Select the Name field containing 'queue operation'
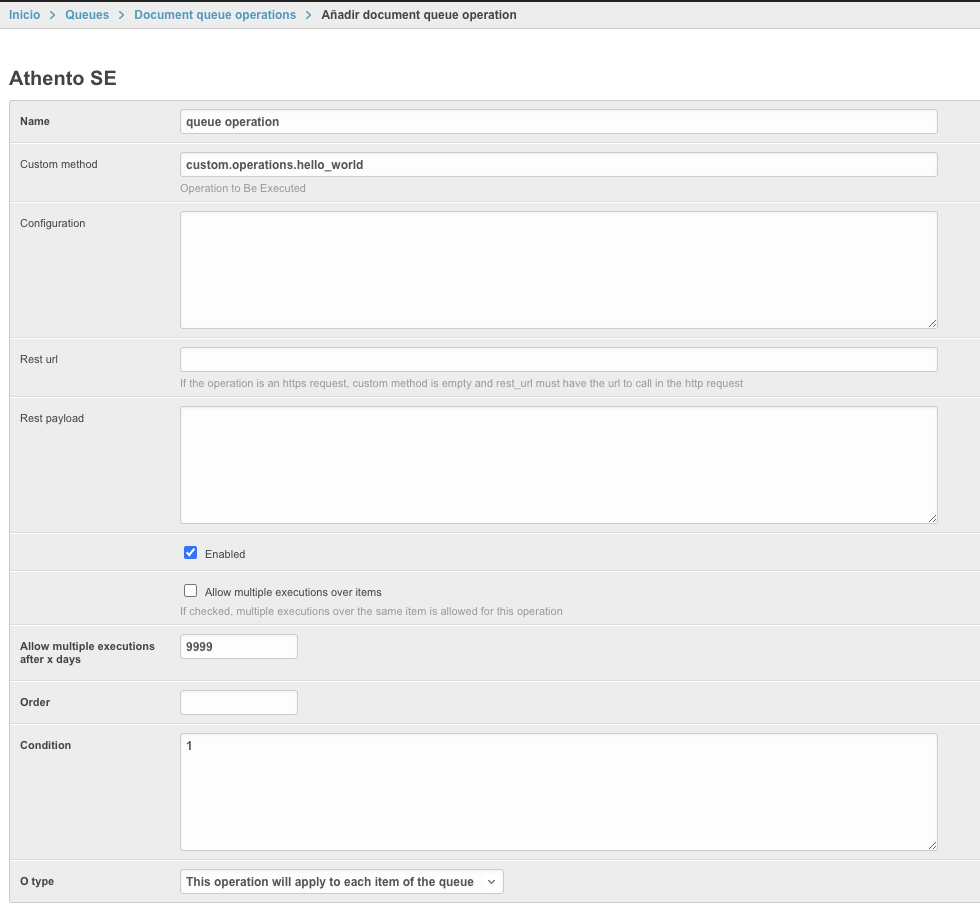980x922 pixels. [x=558, y=121]
